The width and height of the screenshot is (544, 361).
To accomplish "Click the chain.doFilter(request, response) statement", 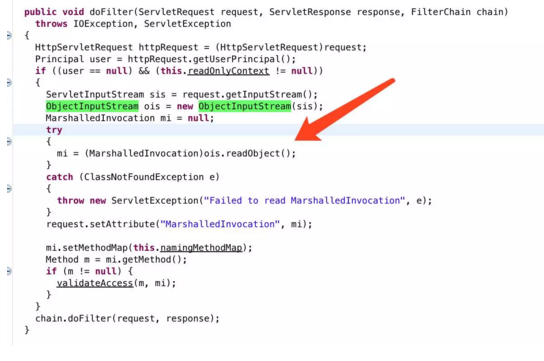I will click(x=127, y=319).
